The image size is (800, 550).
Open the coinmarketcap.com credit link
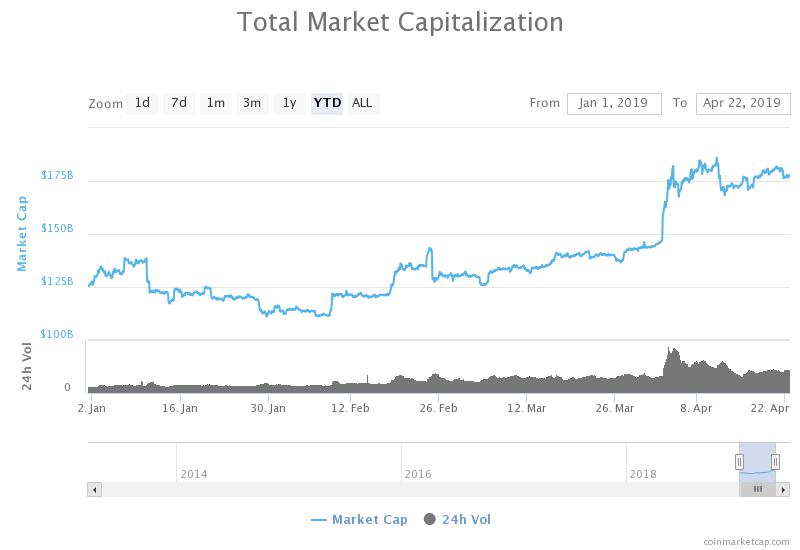tap(746, 541)
